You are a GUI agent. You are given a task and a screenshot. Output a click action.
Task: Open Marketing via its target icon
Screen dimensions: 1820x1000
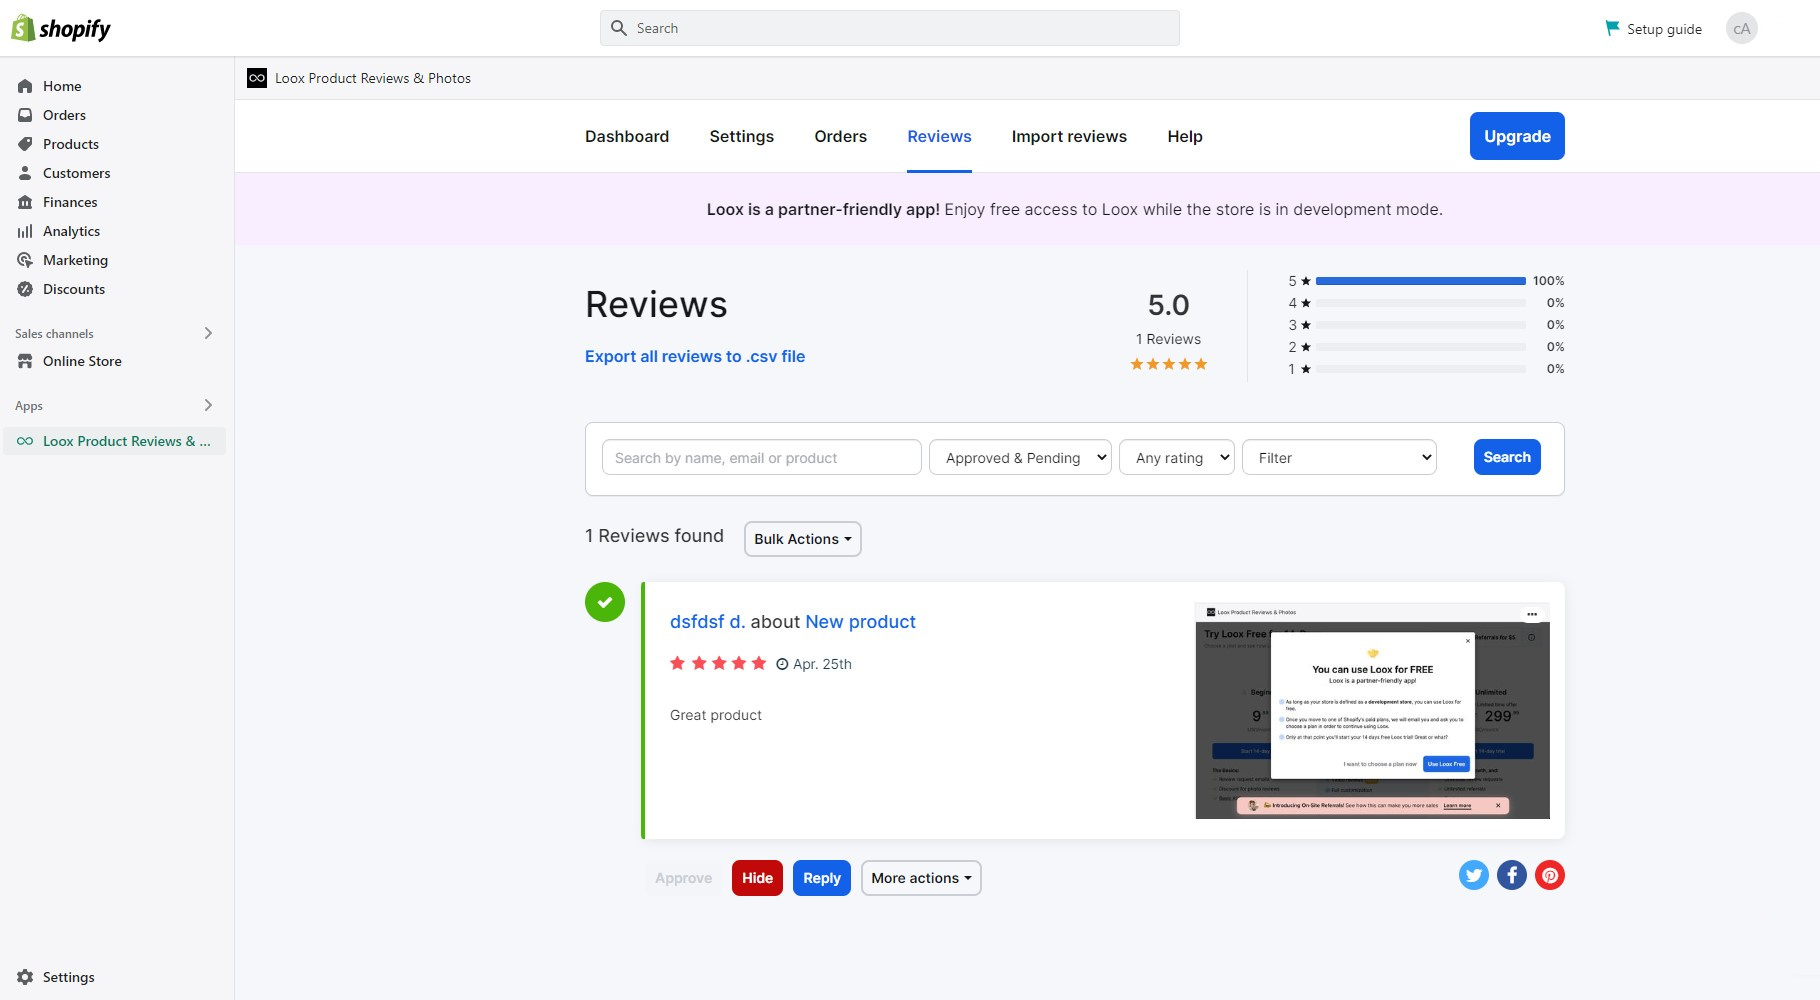coord(25,260)
